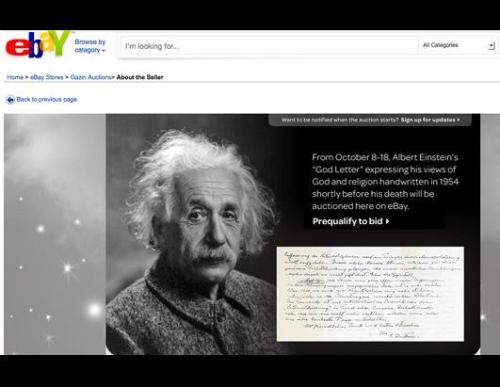
Task: Open the All Categories dropdown
Action: 458,45
